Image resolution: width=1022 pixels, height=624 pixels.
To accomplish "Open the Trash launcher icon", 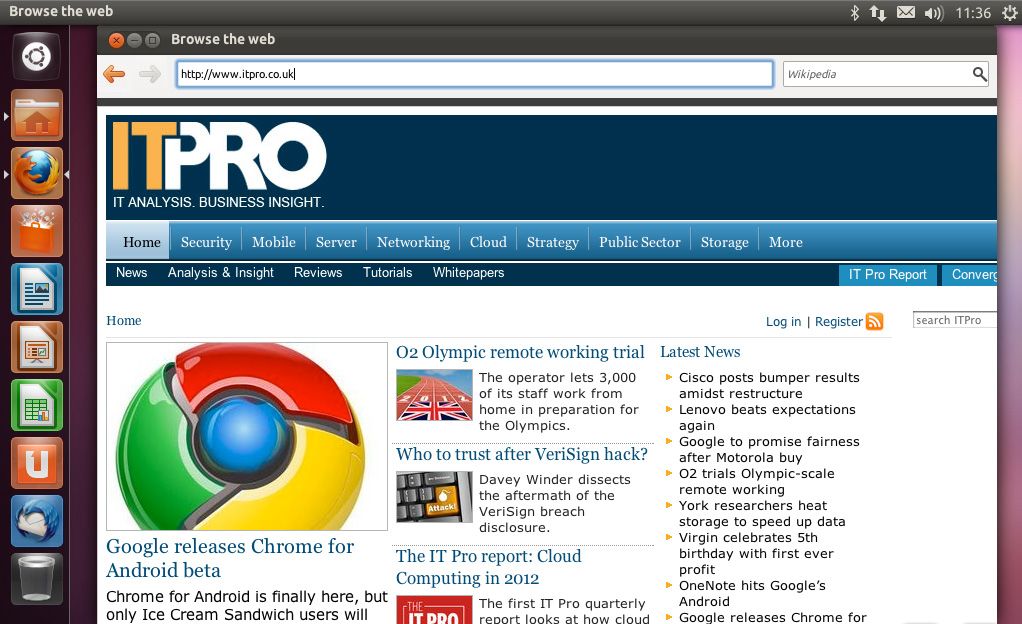I will tap(36, 579).
